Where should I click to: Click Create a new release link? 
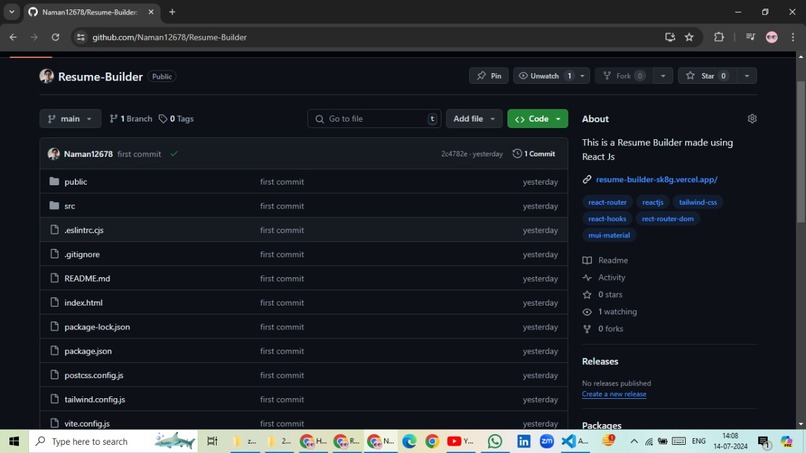pos(614,394)
